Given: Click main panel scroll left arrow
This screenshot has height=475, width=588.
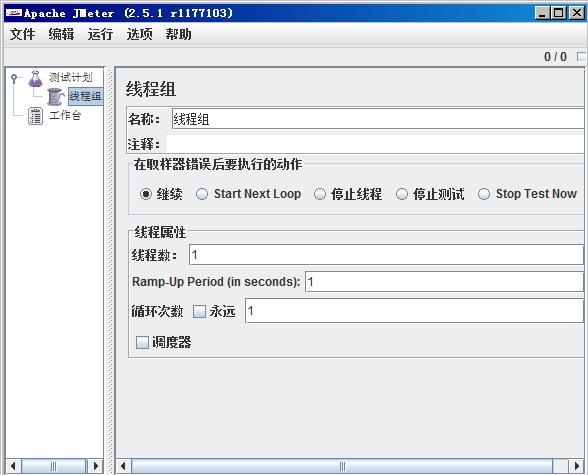Looking at the screenshot, I should [x=123, y=466].
